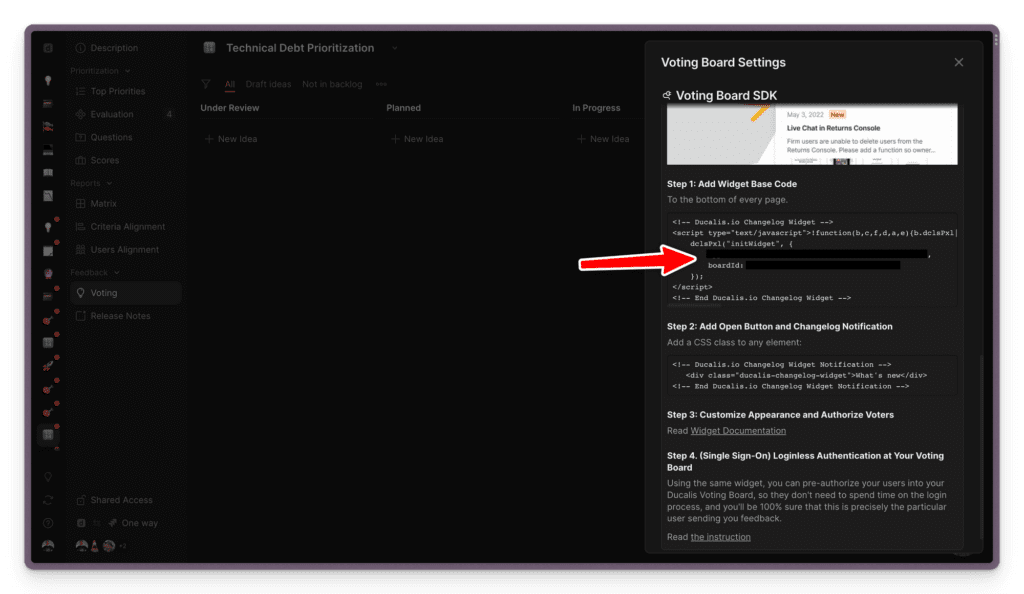1024x594 pixels.
Task: Click the board grid icon beside the title
Action: tap(210, 48)
